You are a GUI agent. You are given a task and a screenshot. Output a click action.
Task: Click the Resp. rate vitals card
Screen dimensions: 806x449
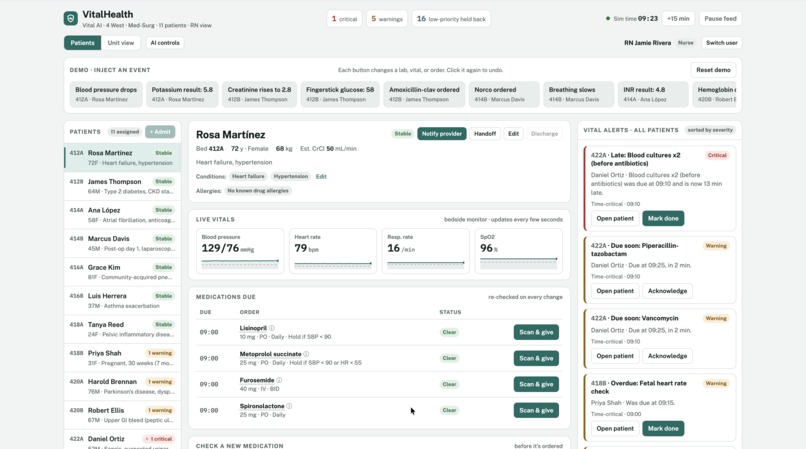426,250
